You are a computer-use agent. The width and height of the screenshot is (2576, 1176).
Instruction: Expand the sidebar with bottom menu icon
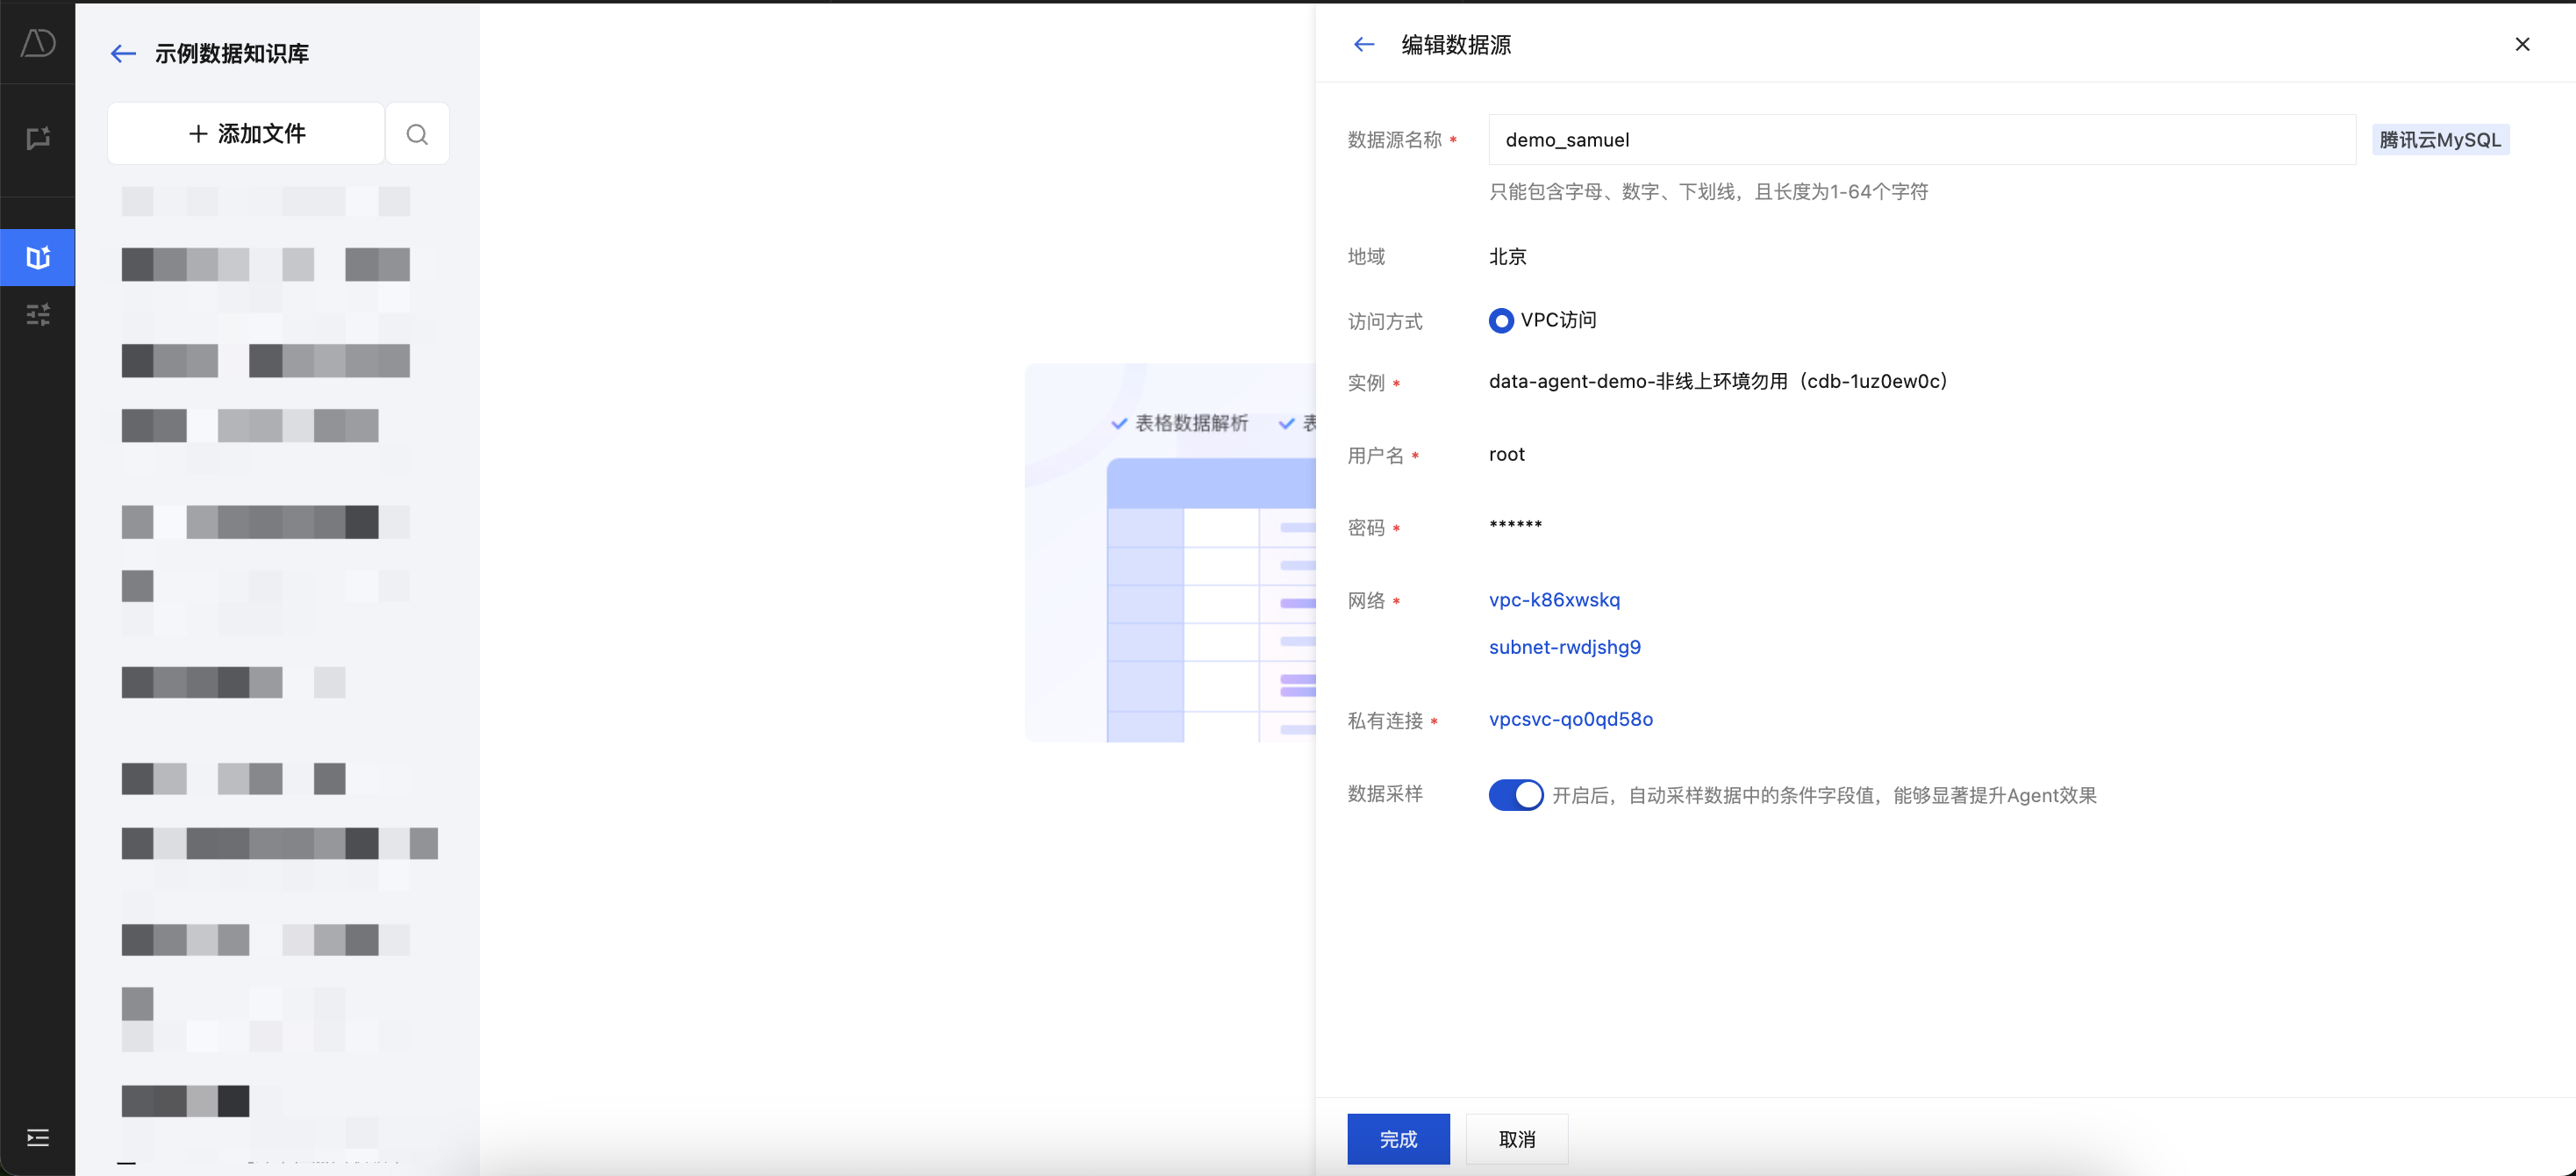[38, 1137]
